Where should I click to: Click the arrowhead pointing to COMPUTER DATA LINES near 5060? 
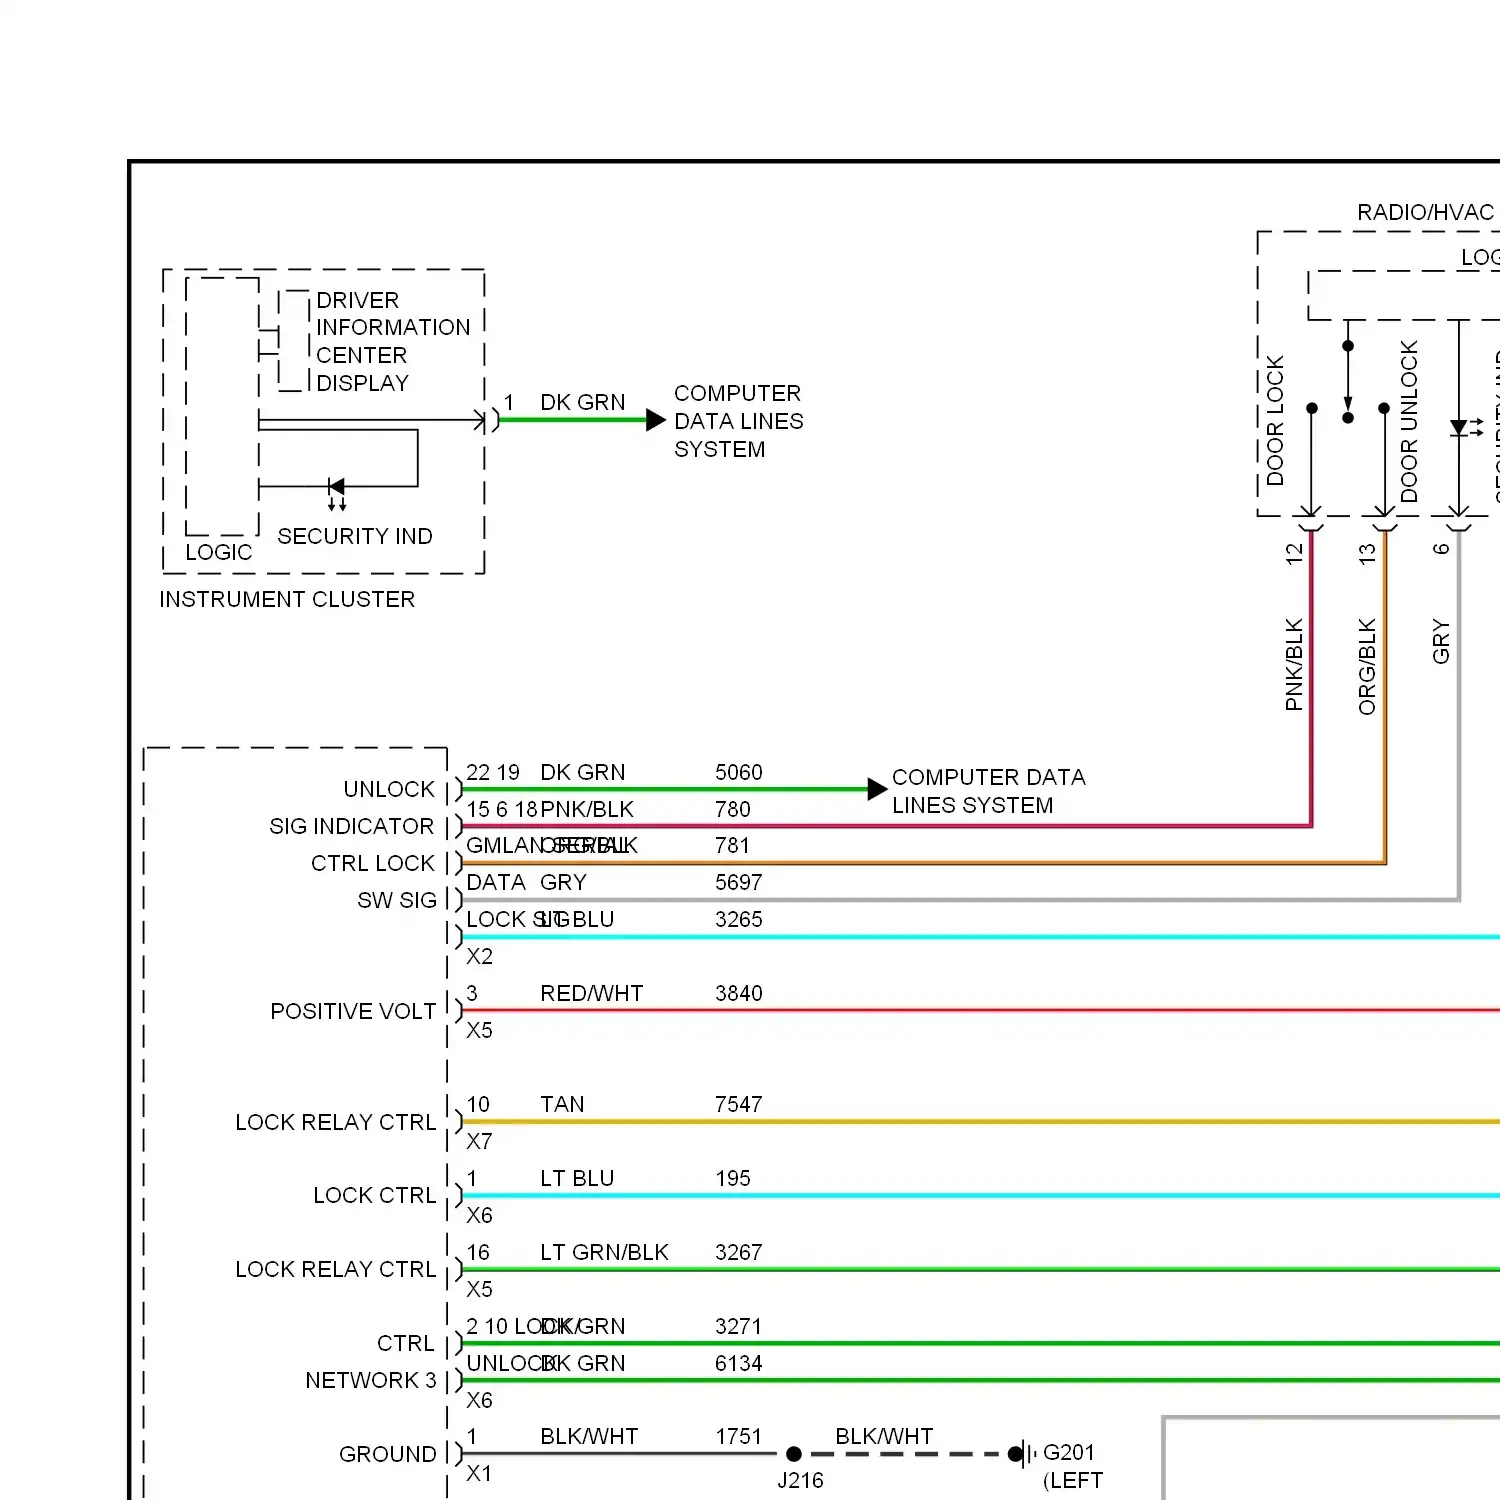tap(877, 789)
